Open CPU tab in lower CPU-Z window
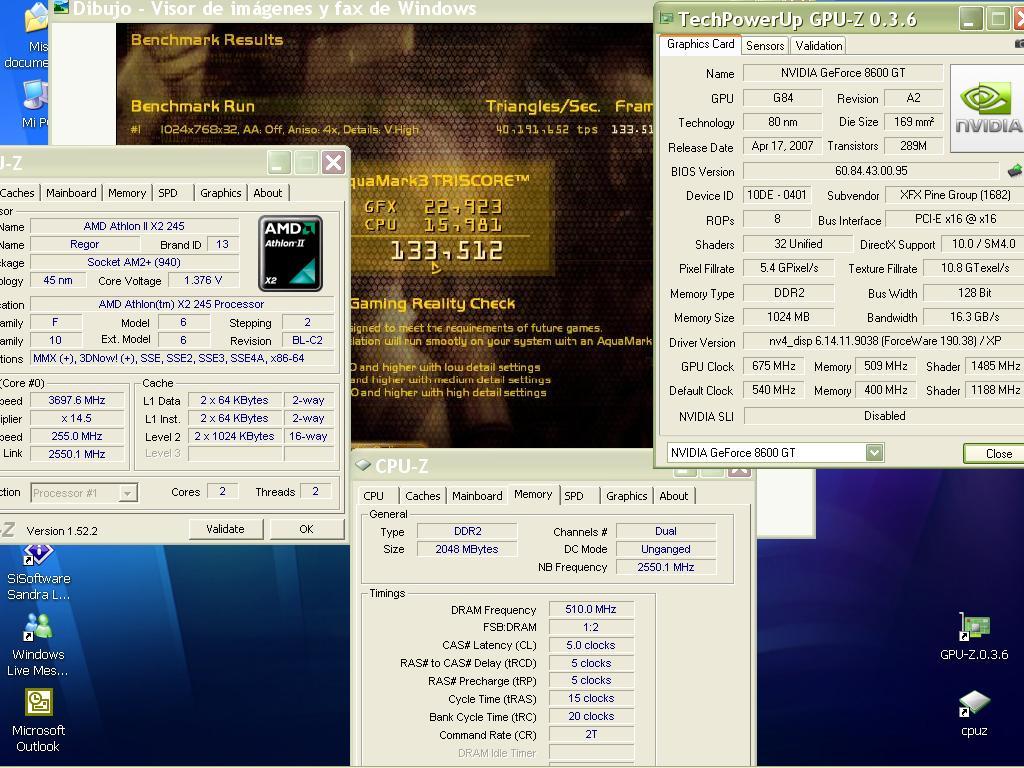The height and width of the screenshot is (768, 1024). [x=374, y=496]
